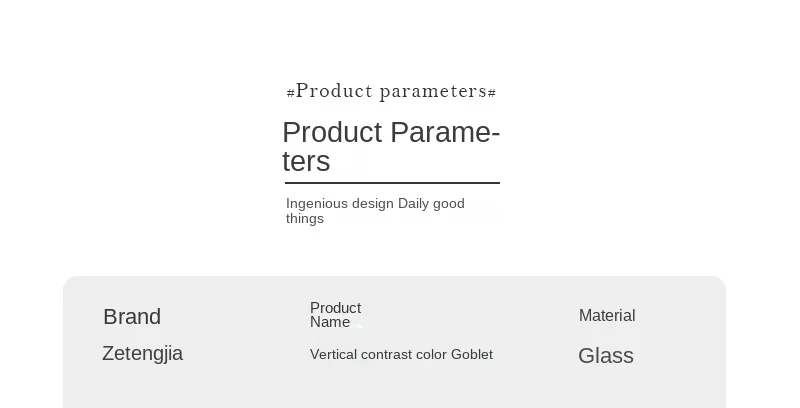800x408 pixels.
Task: Click the word "things" in the tagline
Action: pos(305,218)
